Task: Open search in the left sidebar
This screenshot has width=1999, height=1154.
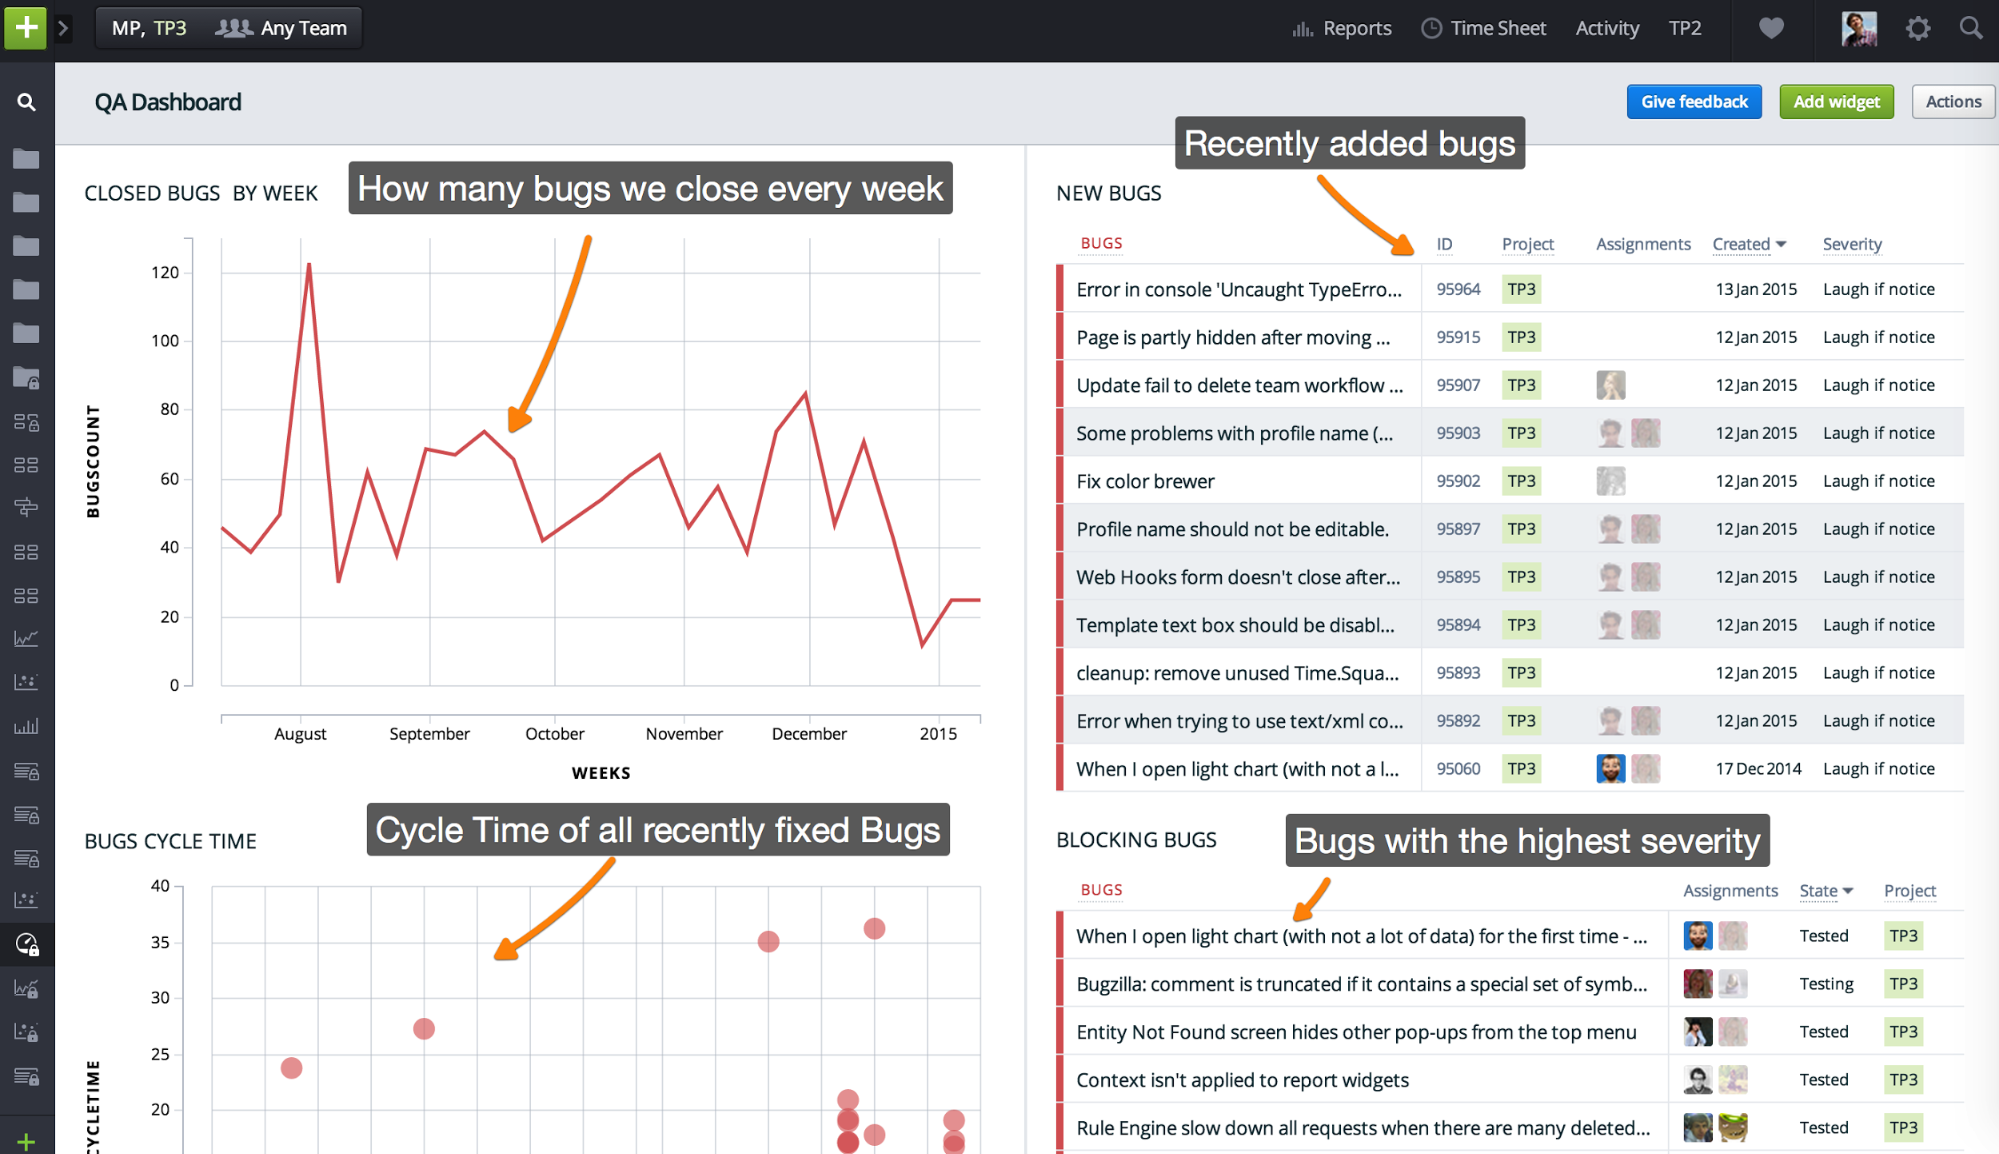Action: (25, 101)
